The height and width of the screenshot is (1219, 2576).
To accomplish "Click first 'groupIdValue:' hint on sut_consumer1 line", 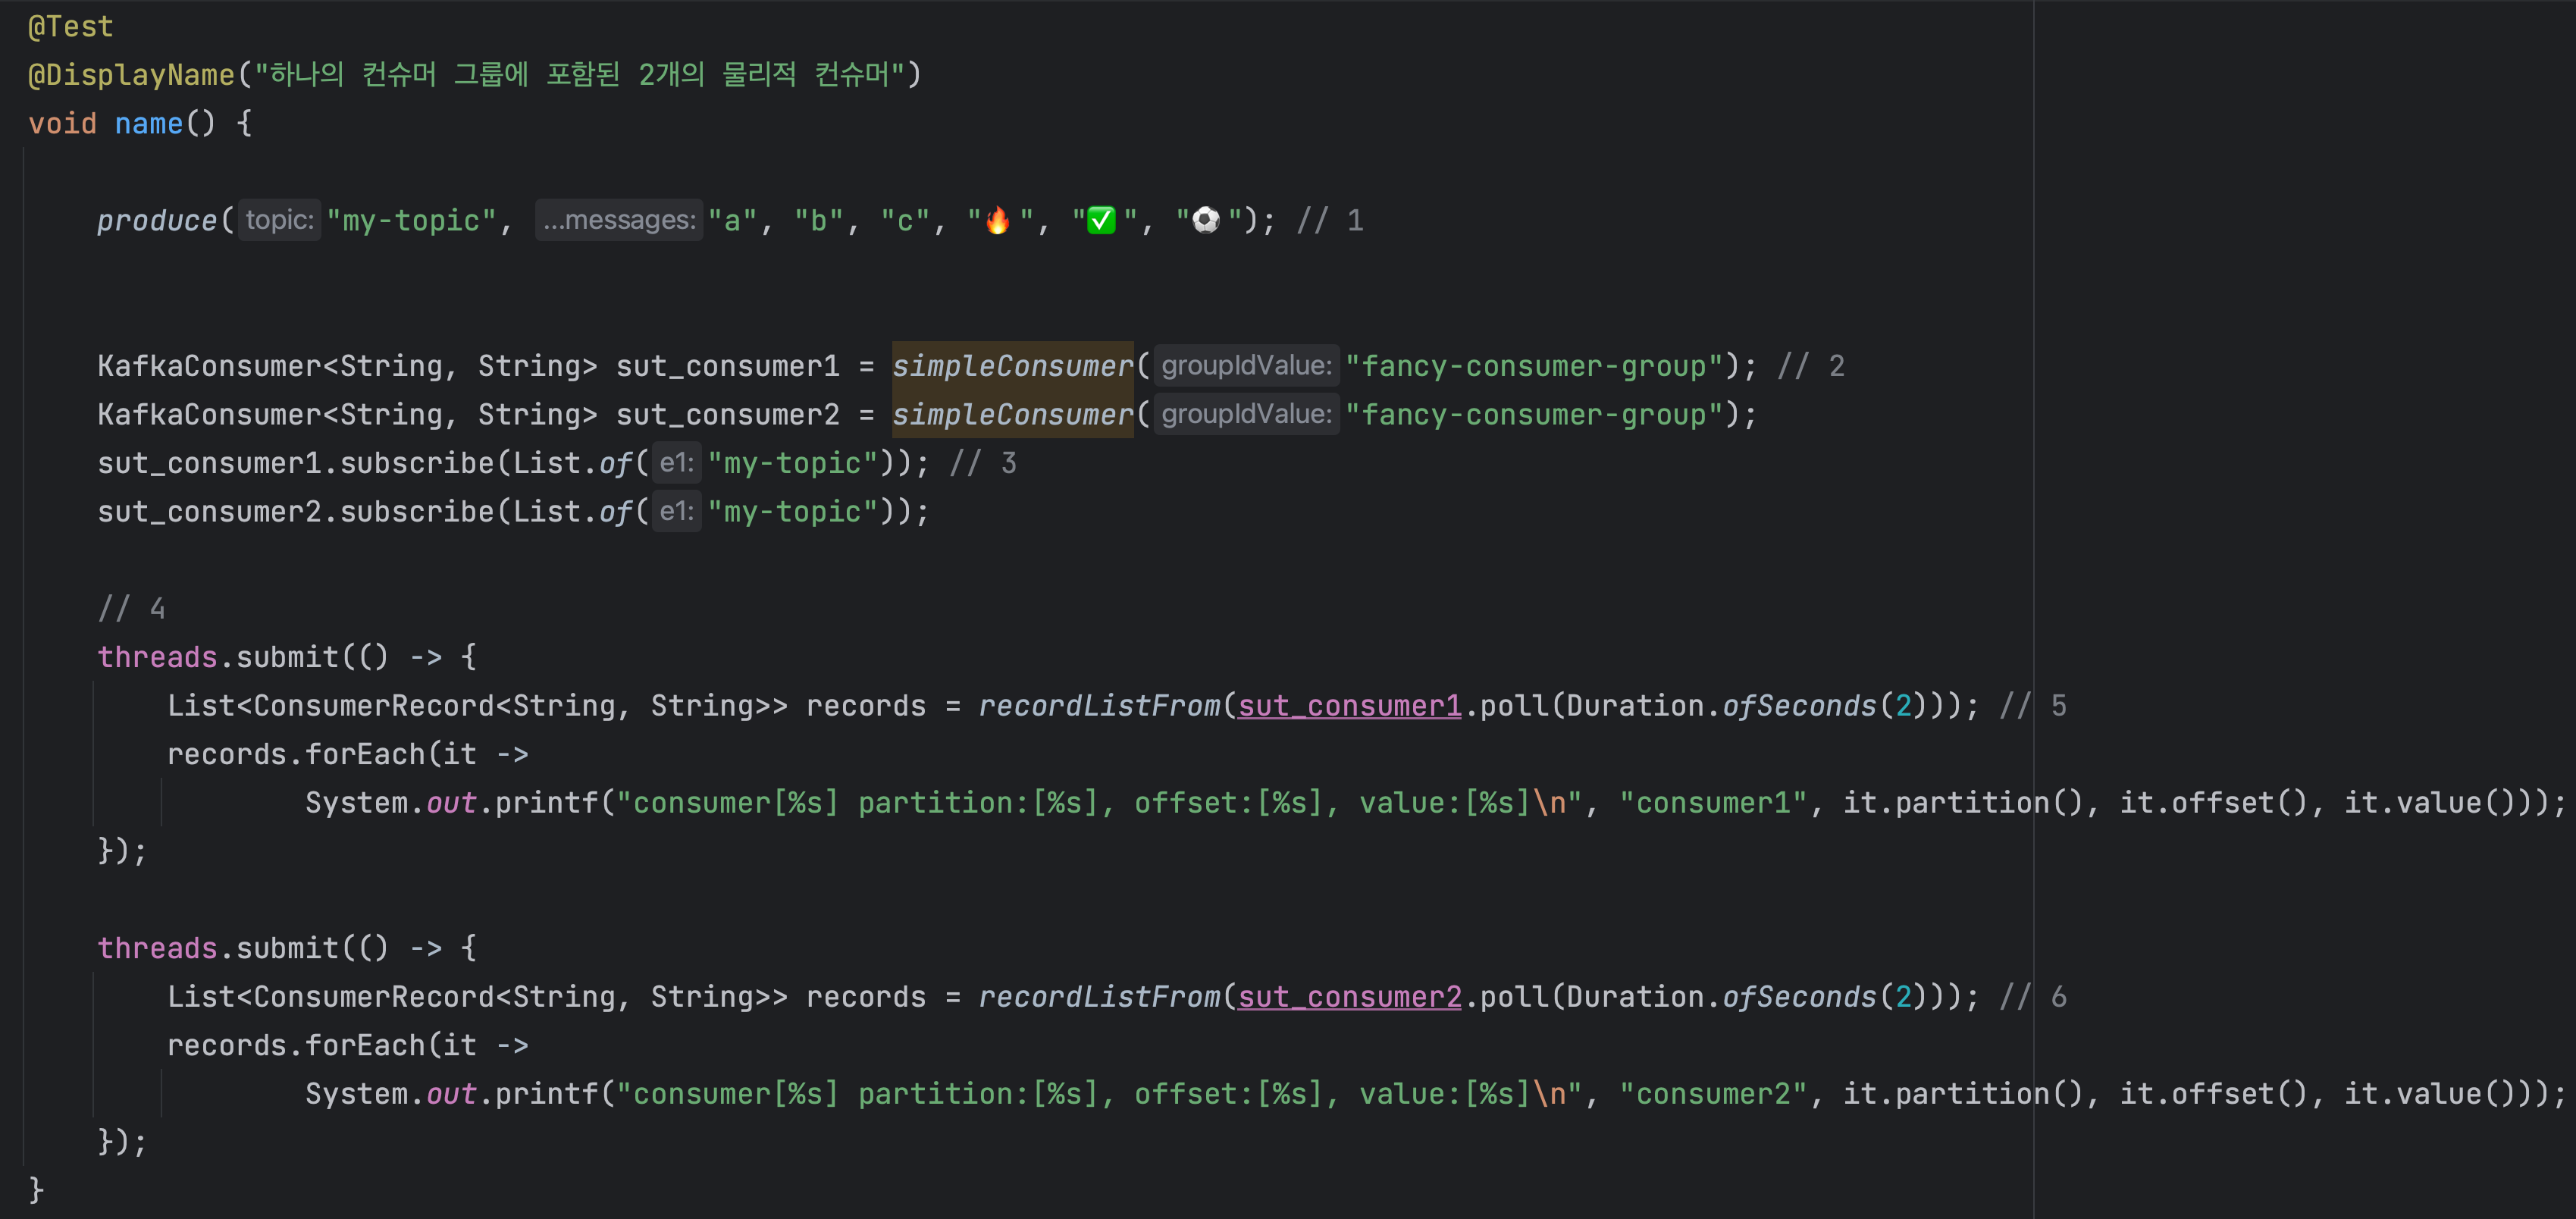I will click(1246, 366).
